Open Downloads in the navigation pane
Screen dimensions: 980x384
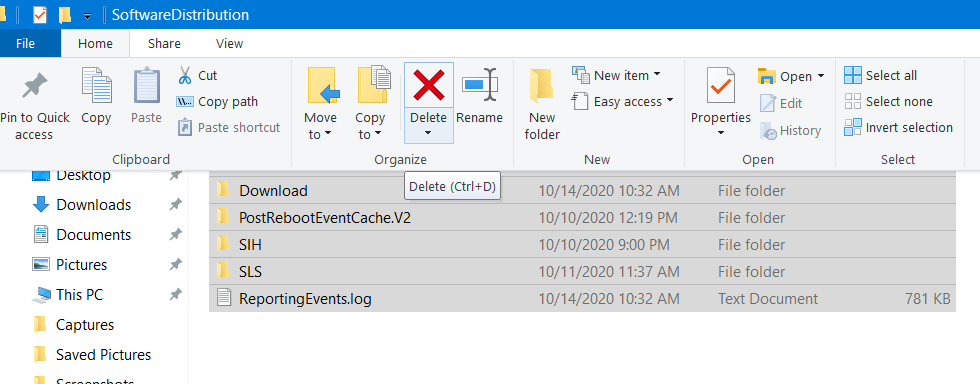[93, 205]
